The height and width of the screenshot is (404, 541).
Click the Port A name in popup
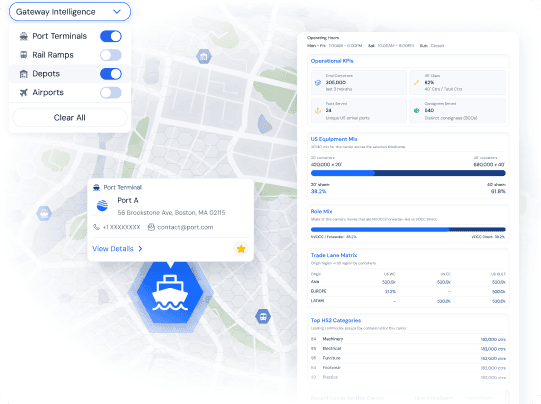coord(128,200)
